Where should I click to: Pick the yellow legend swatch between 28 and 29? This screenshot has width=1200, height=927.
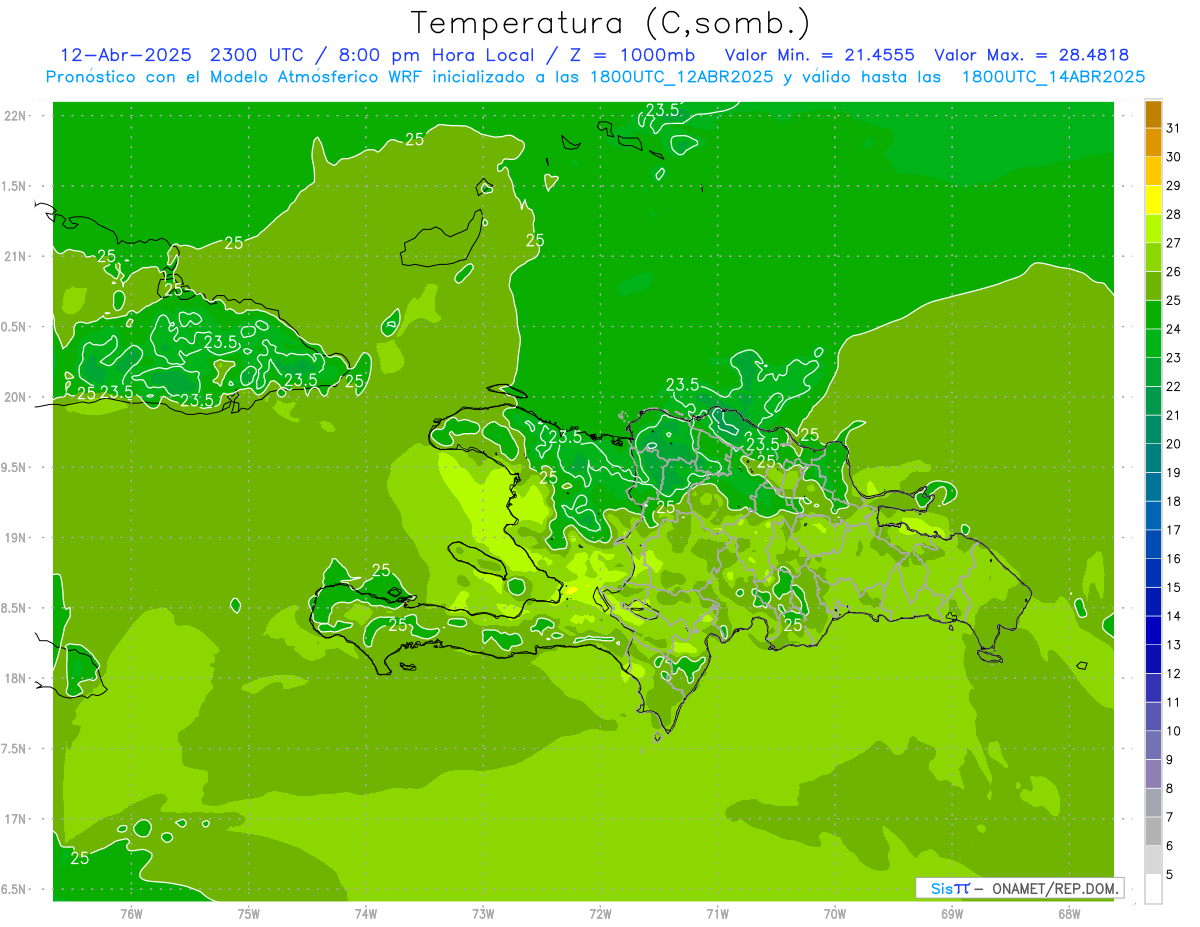tap(1153, 200)
